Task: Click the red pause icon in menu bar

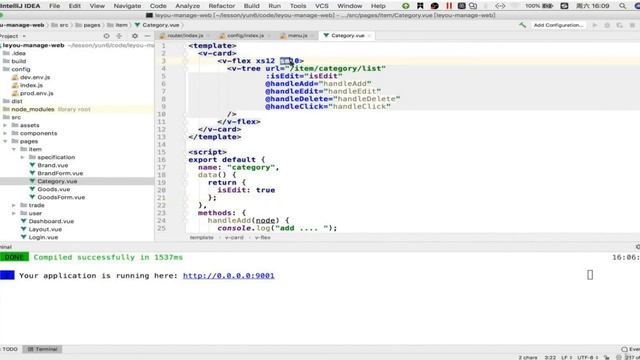Action: [449, 6]
